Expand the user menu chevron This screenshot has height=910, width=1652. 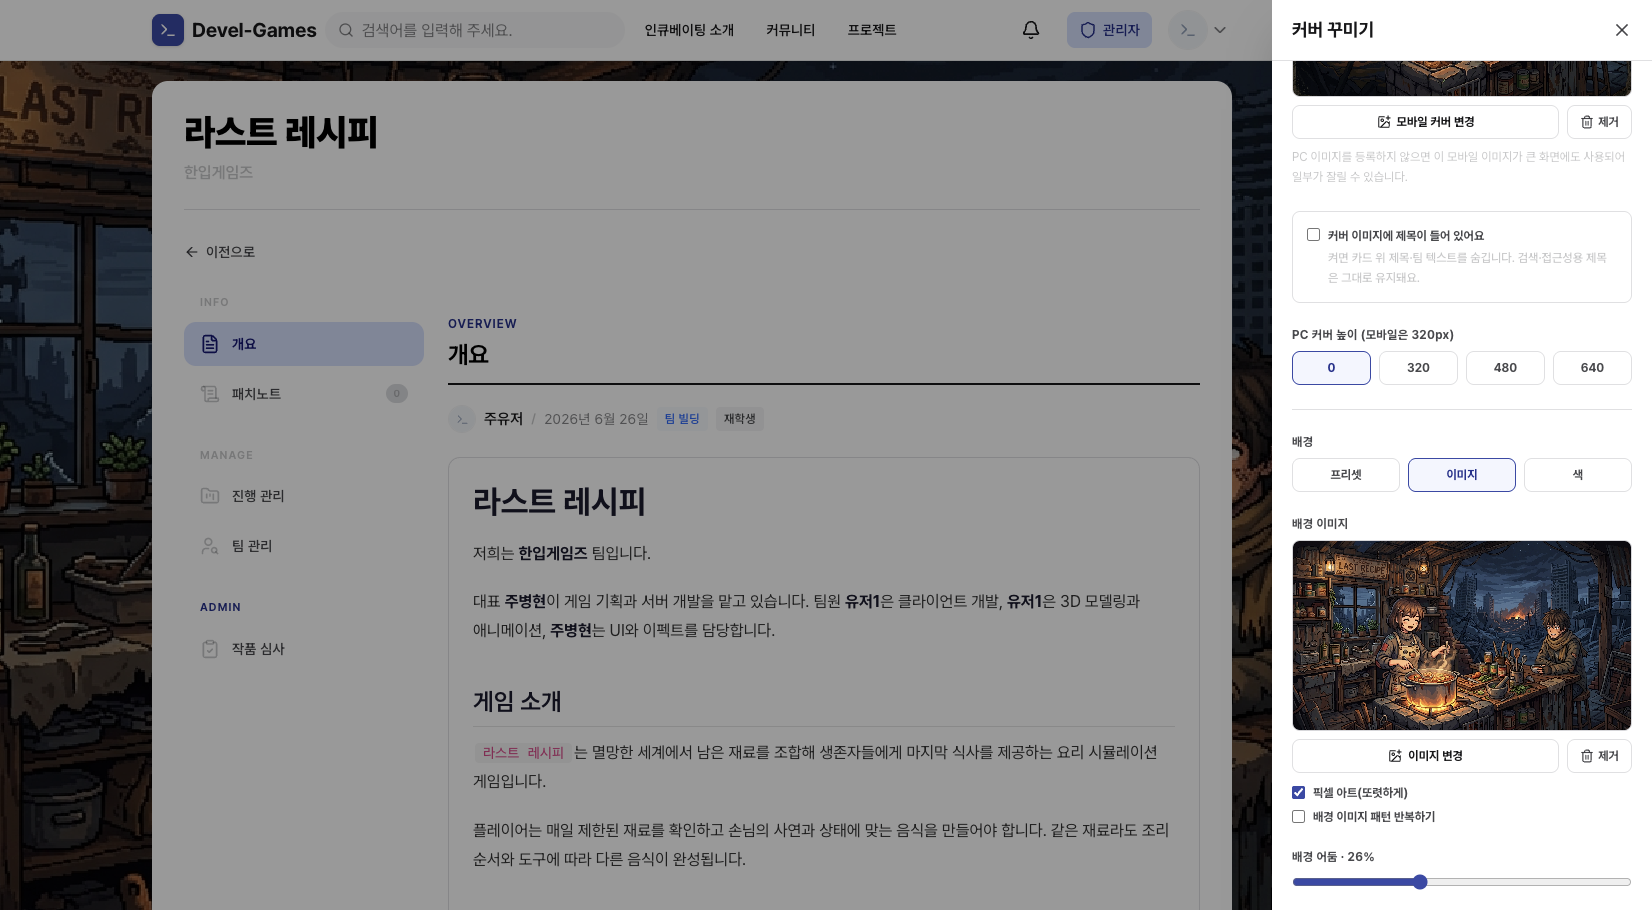pyautogui.click(x=1220, y=30)
